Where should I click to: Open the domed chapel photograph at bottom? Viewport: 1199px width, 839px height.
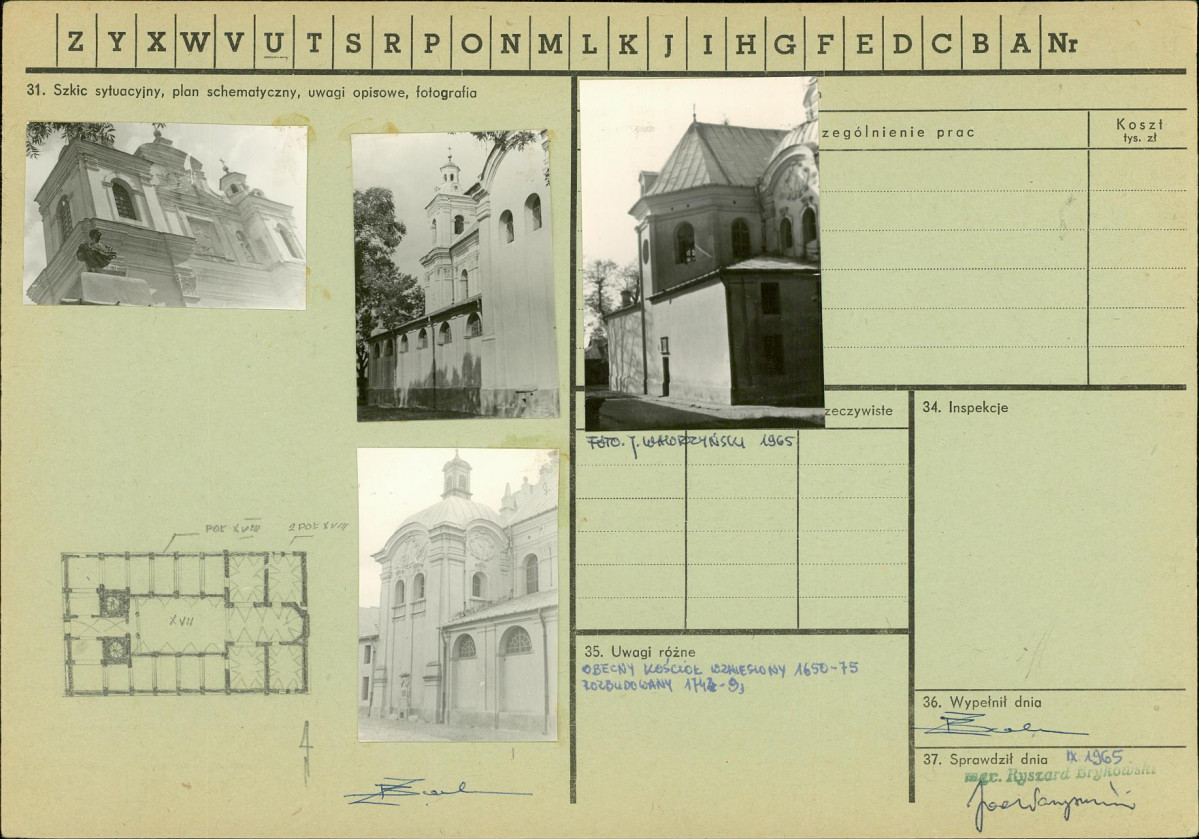[457, 594]
